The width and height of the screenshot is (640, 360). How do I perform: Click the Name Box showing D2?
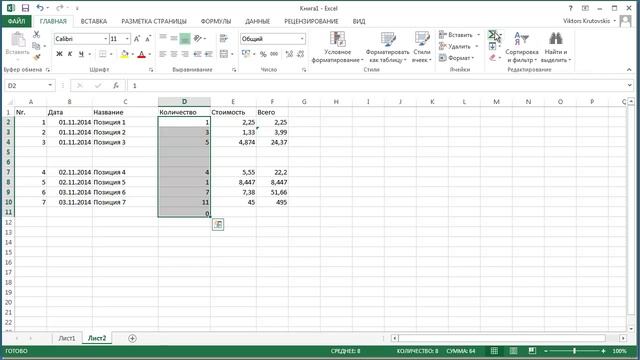click(x=30, y=85)
